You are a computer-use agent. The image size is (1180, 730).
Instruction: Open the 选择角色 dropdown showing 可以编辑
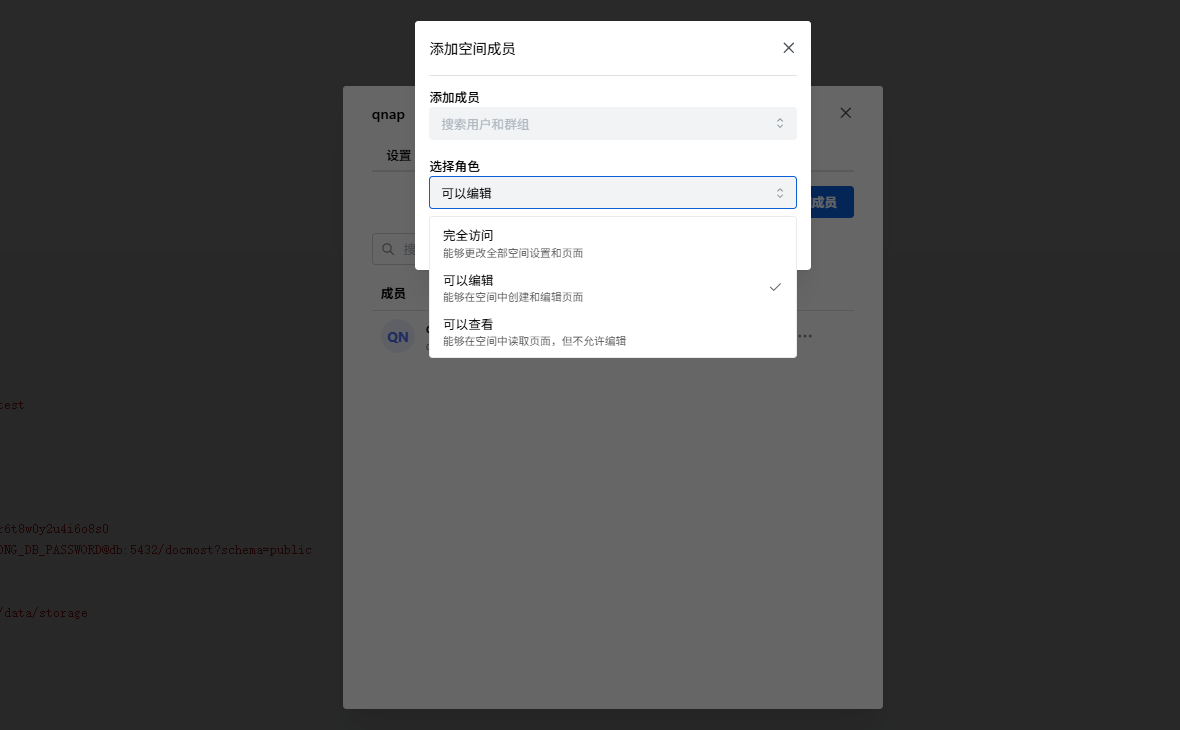coord(613,193)
